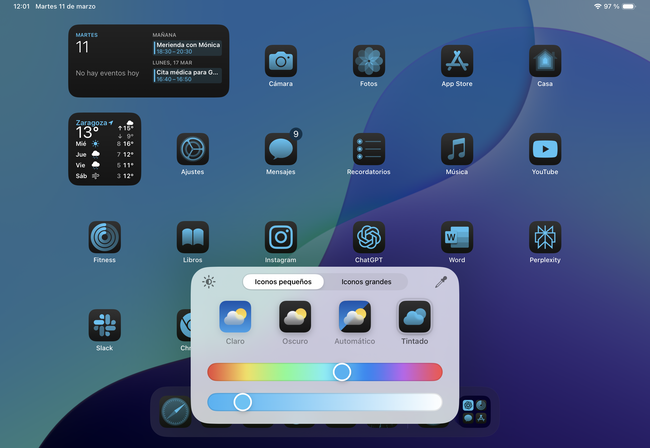Open the Slack app

(x=104, y=325)
